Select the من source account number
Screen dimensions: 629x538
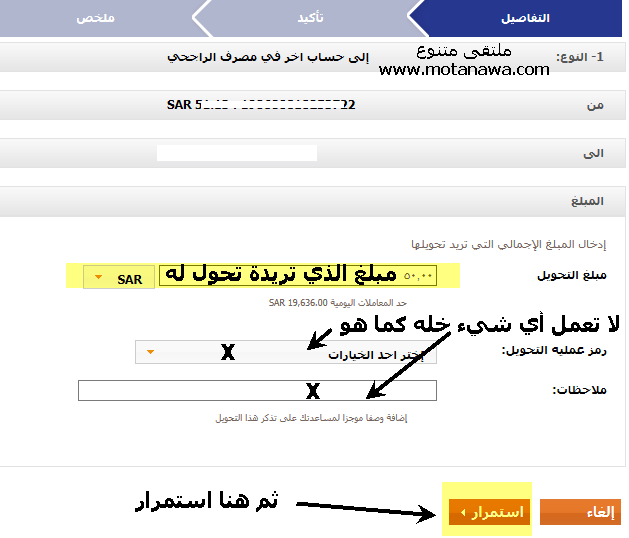[261, 105]
